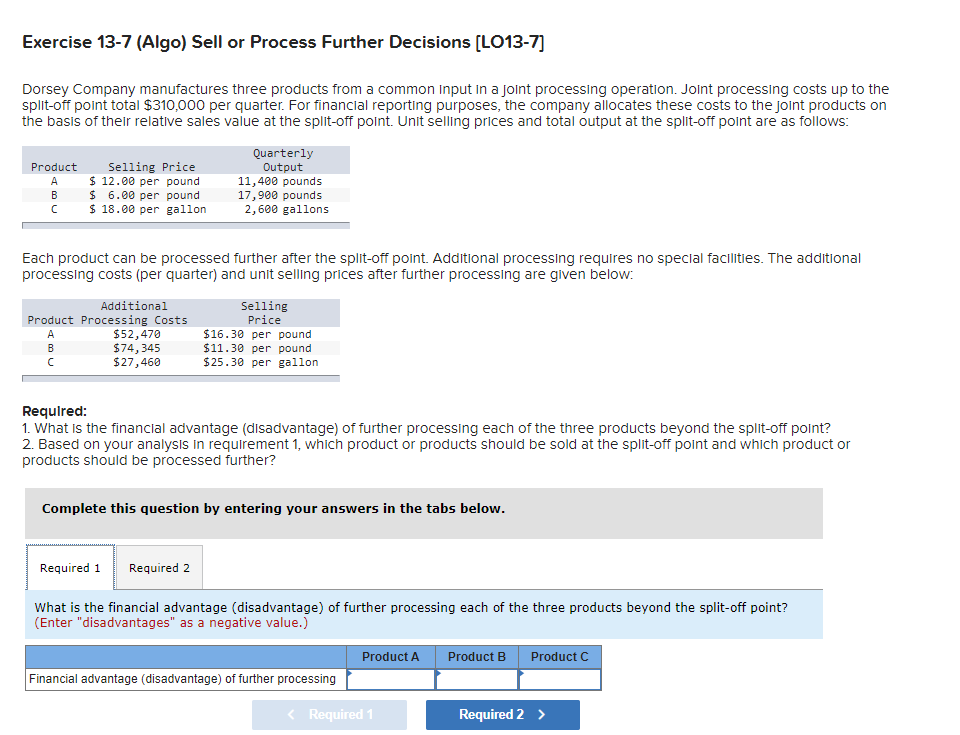The width and height of the screenshot is (960, 735).
Task: Click the Quarterly Output column header
Action: pos(283,160)
